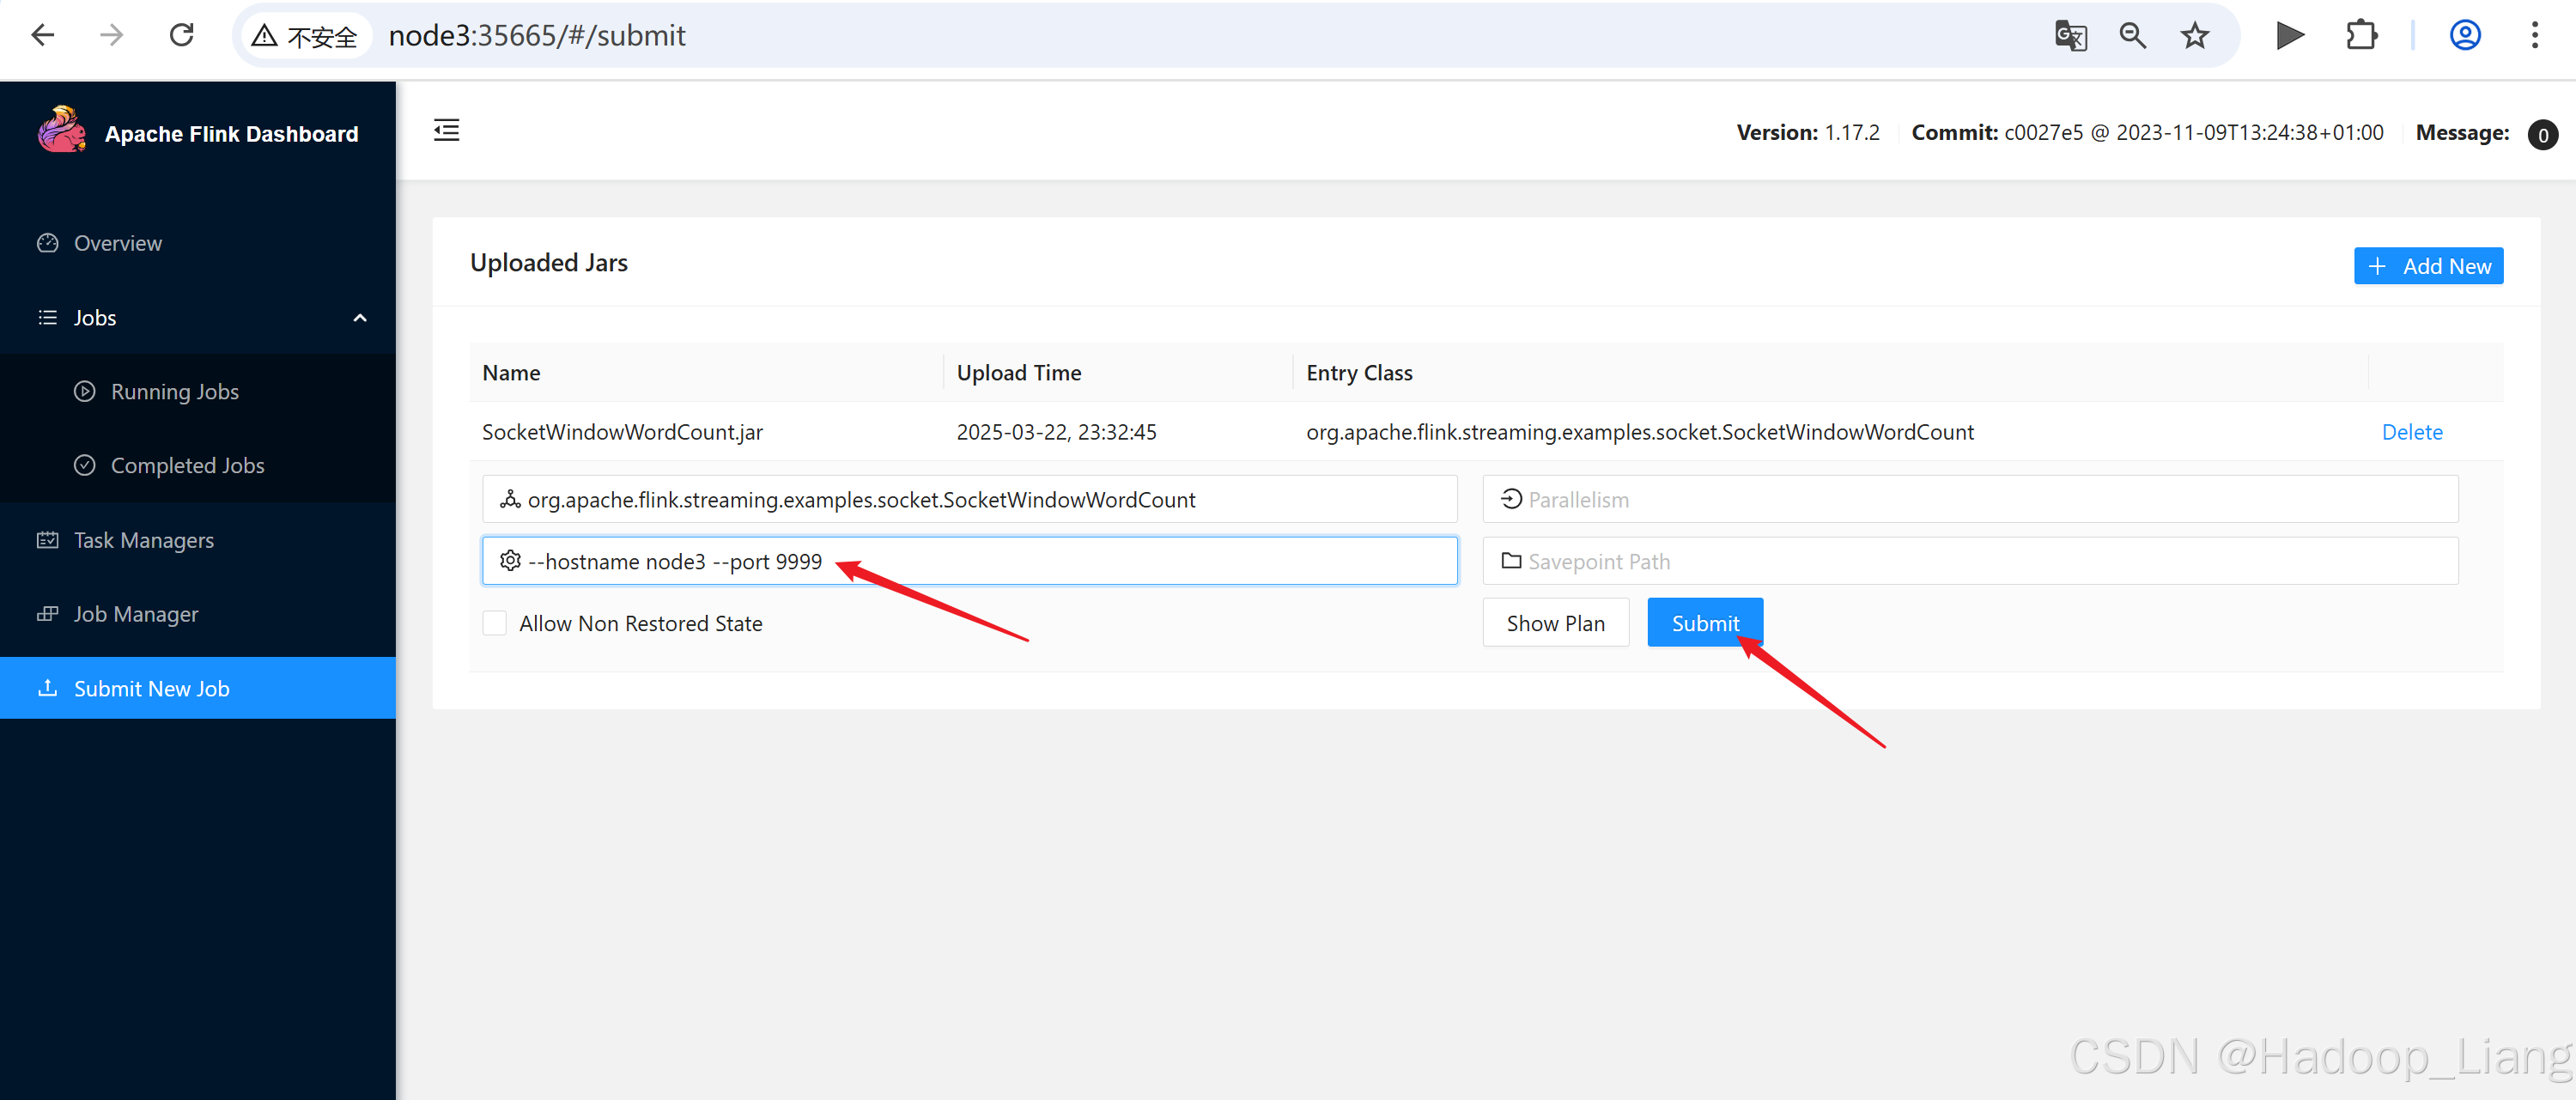2576x1100 pixels.
Task: Click the Delete link for the jar
Action: [2411, 432]
